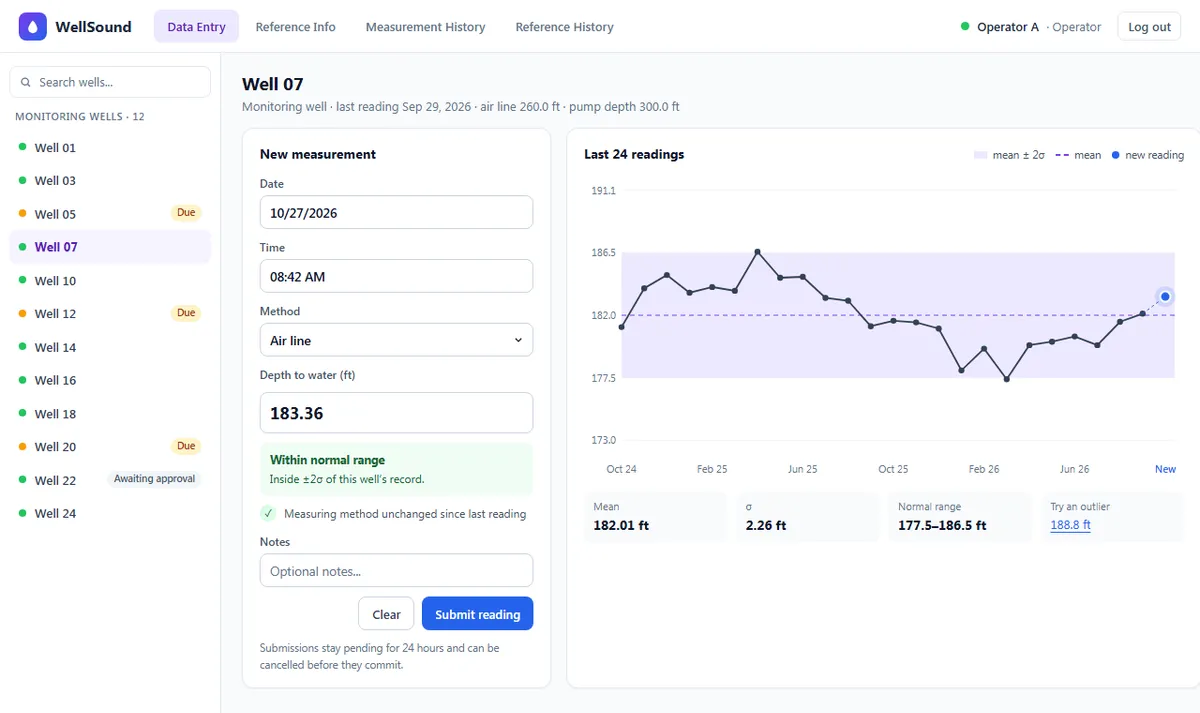Viewport: 1200px width, 713px height.
Task: Select Well 10 in the wells list
Action: tap(110, 281)
